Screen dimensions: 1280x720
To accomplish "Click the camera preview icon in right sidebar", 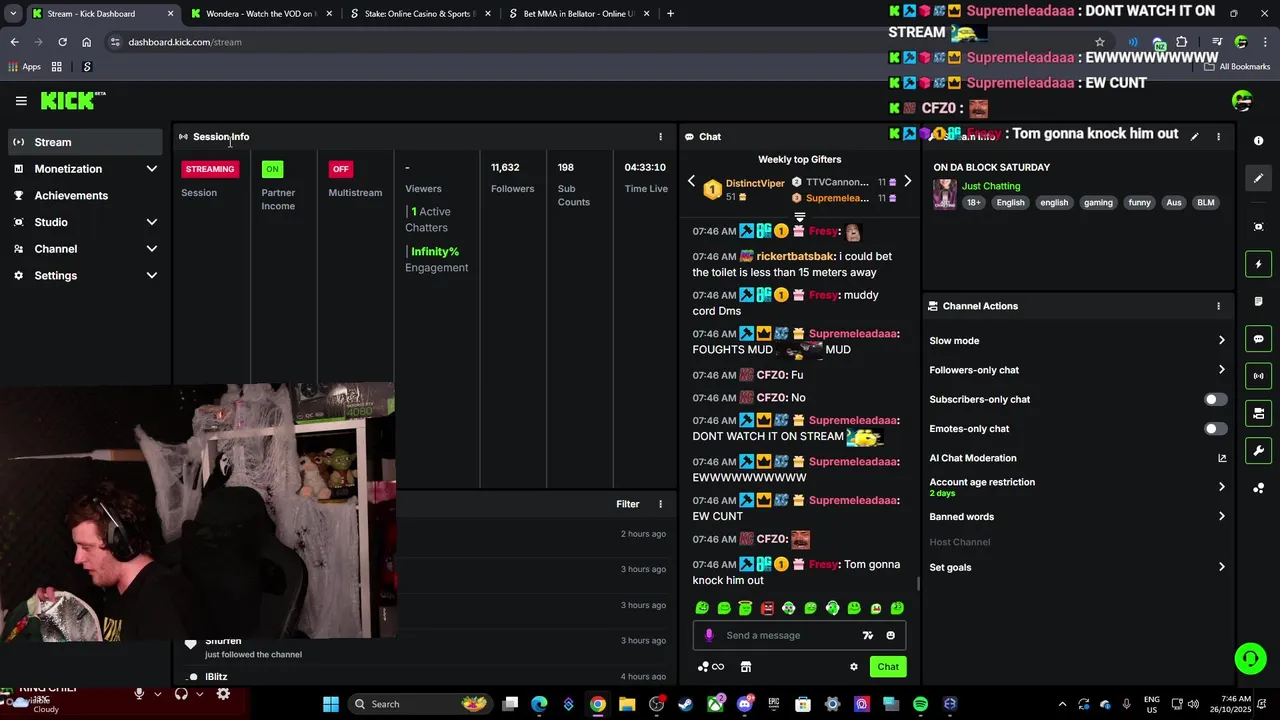I will pos(1259,413).
